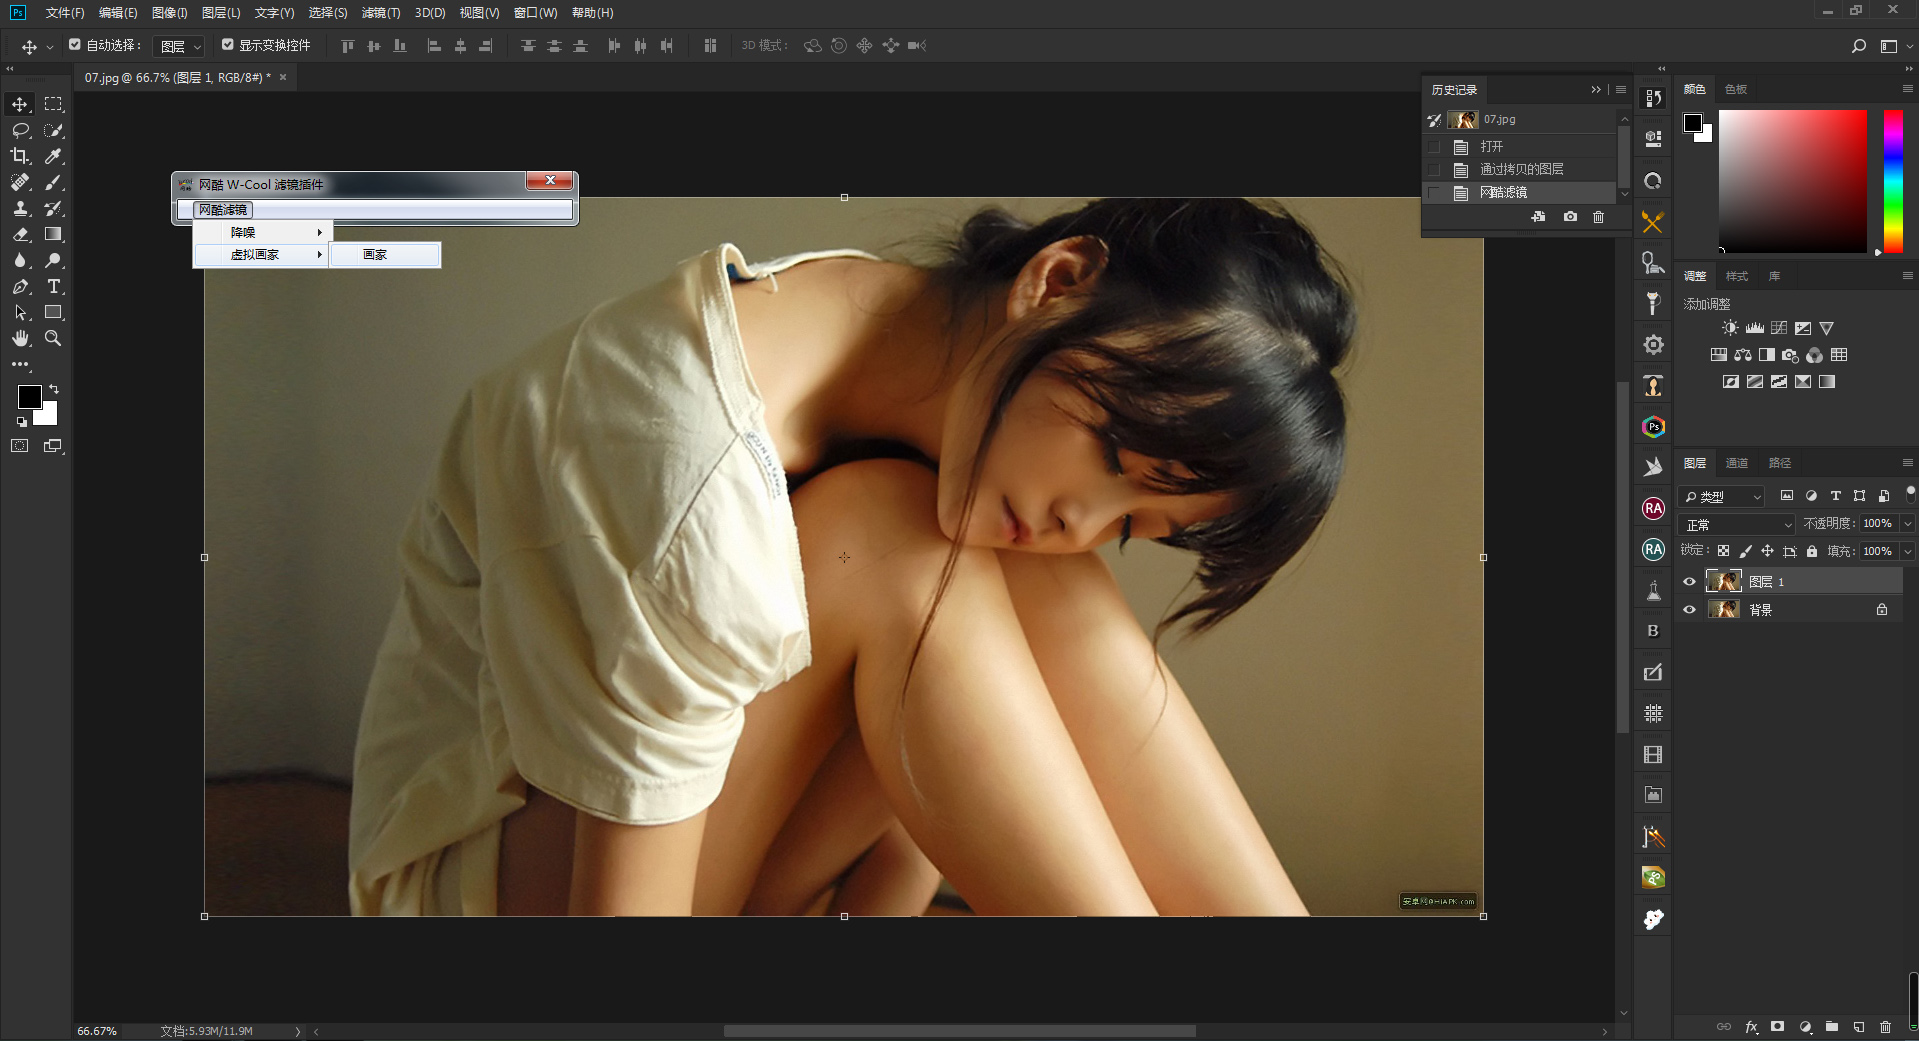This screenshot has width=1919, height=1041.
Task: Switch to the 通道 tab
Action: (1737, 463)
